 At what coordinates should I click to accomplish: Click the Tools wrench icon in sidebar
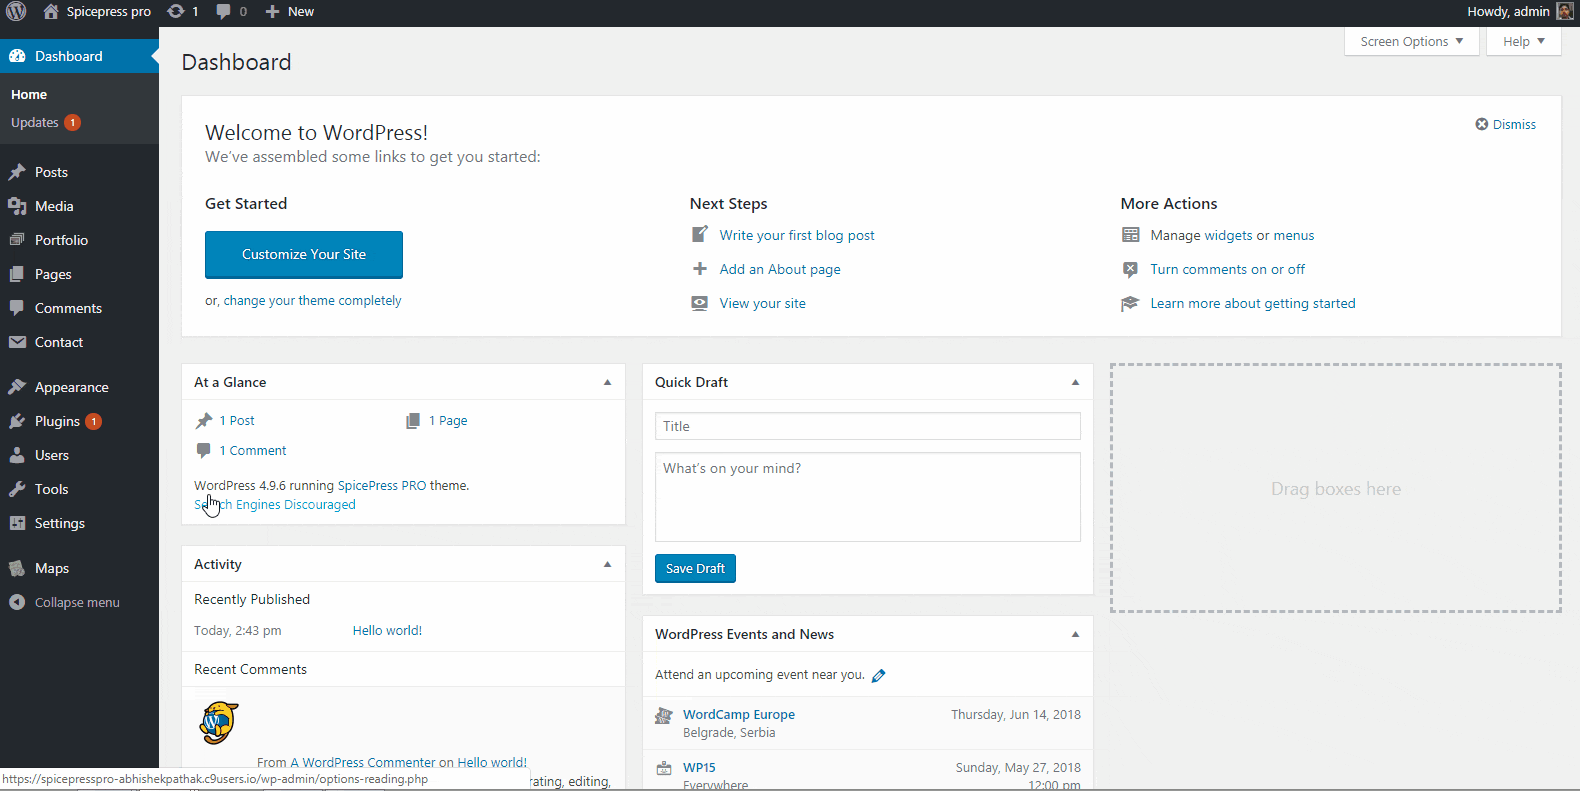pos(17,489)
